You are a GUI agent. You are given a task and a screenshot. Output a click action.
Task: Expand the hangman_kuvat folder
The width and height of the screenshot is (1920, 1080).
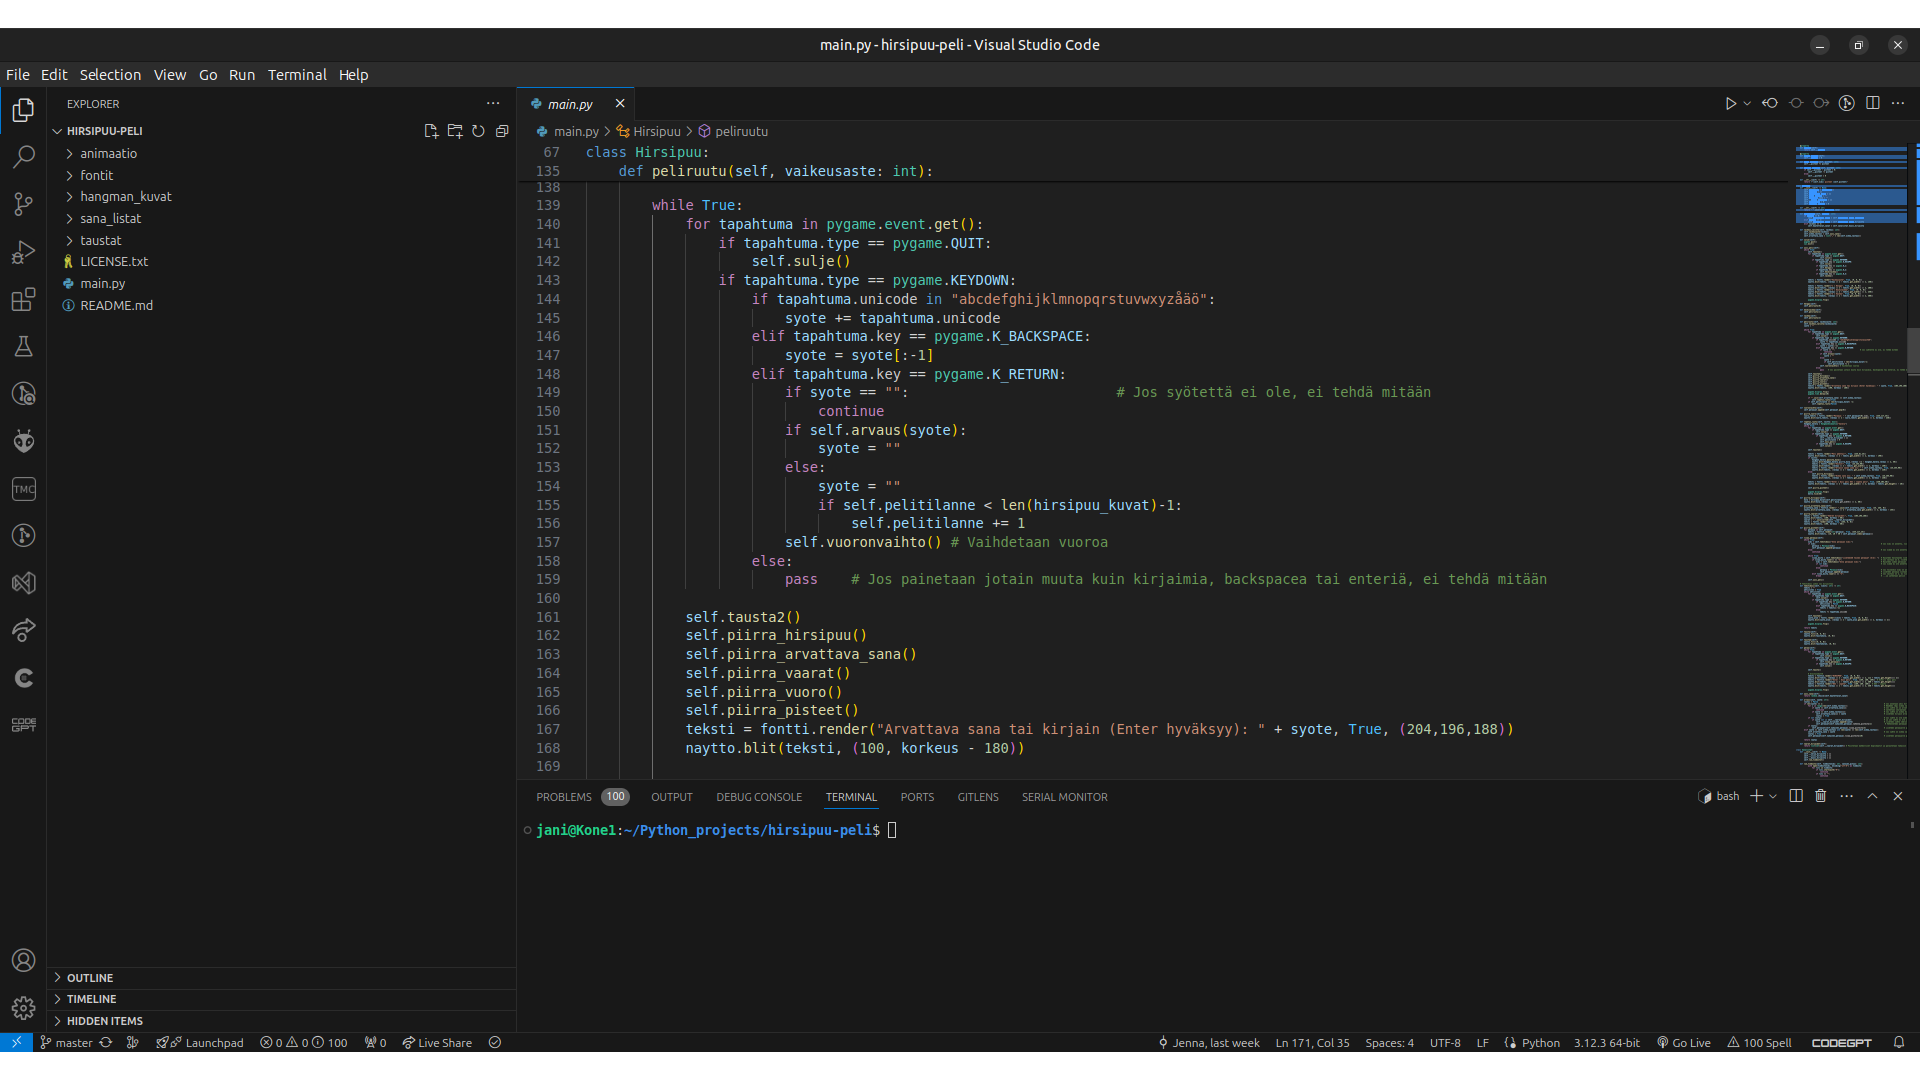[126, 197]
